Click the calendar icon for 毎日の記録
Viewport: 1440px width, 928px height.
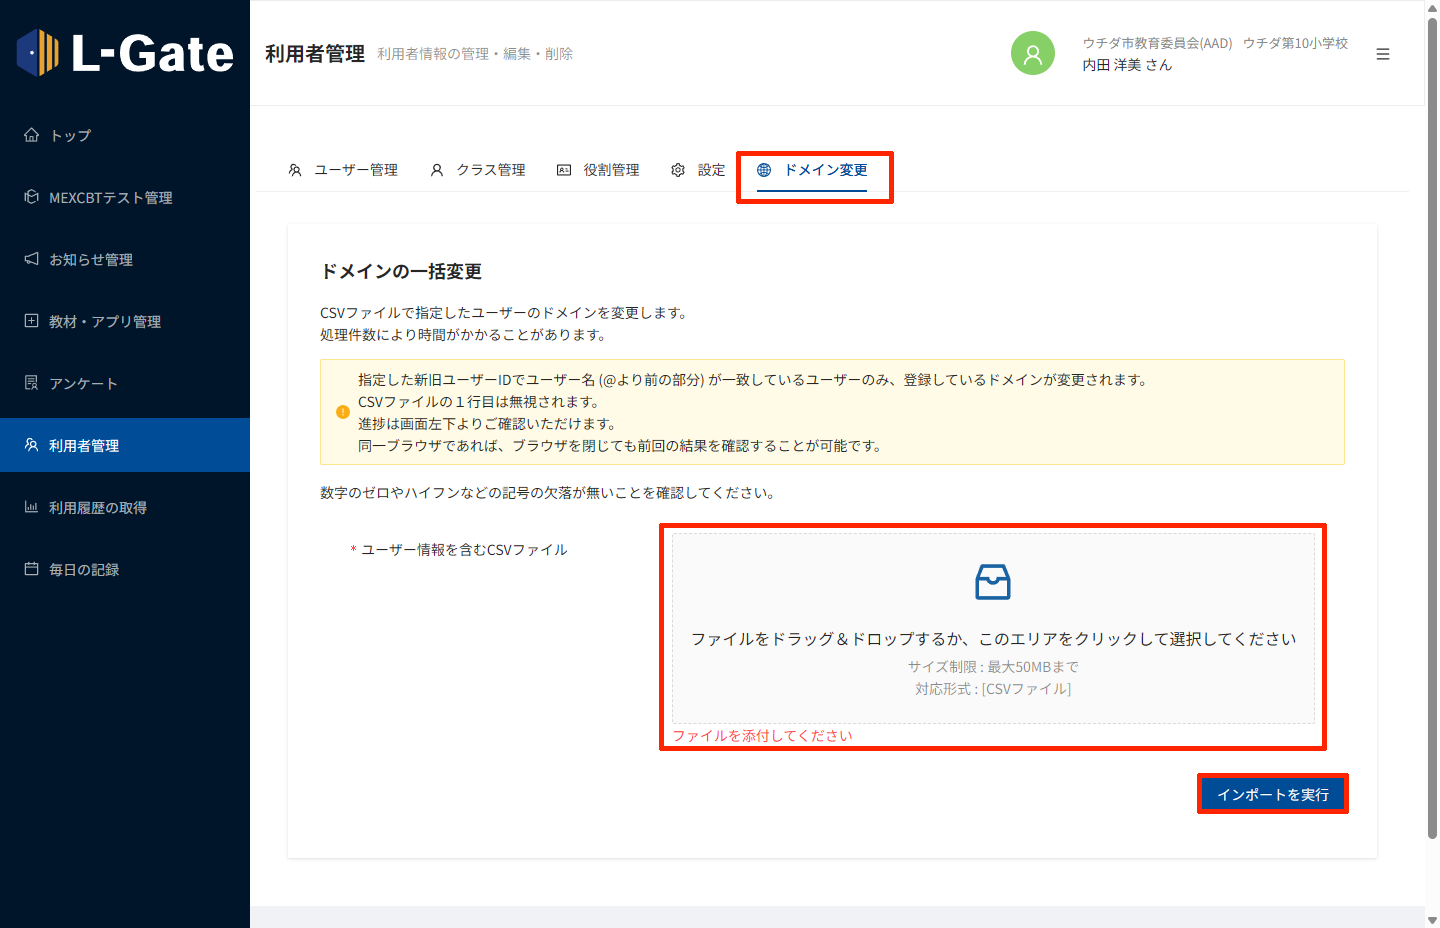click(x=32, y=569)
